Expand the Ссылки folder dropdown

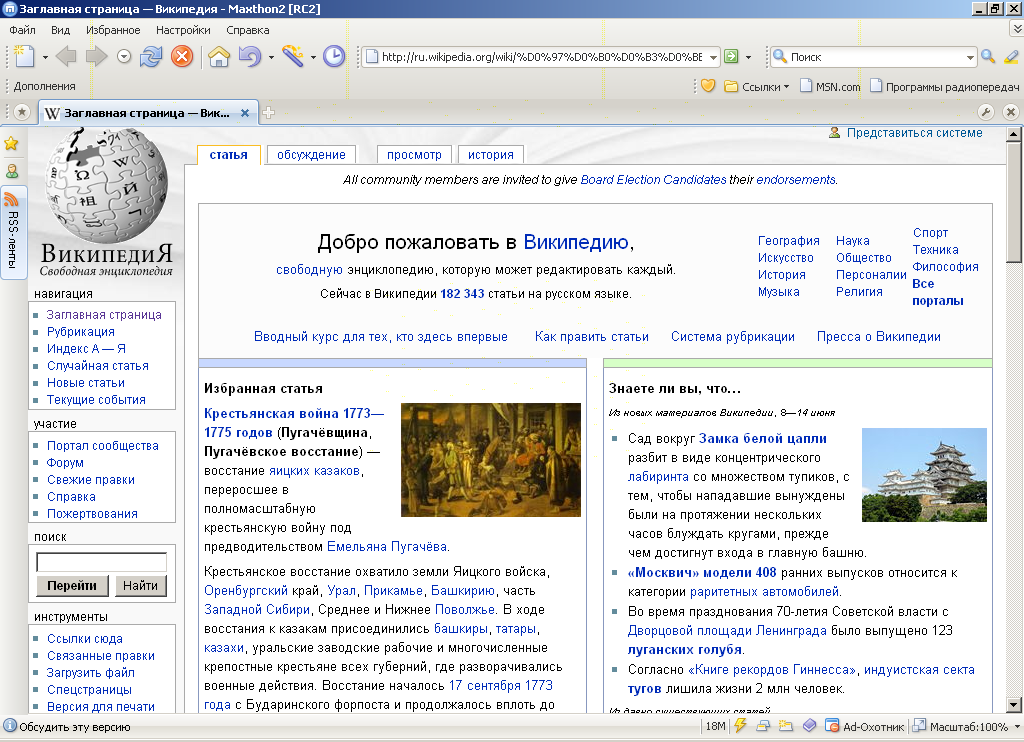pos(786,87)
